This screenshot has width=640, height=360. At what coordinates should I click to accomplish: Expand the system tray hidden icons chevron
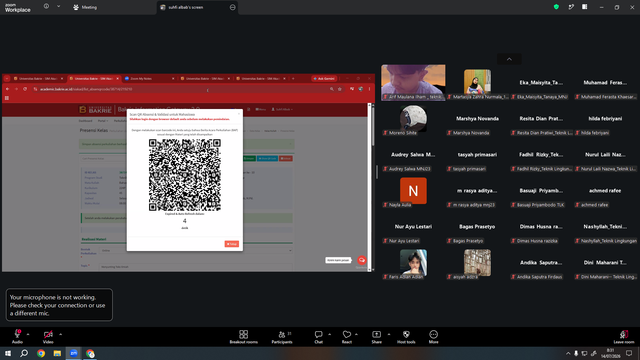point(568,353)
